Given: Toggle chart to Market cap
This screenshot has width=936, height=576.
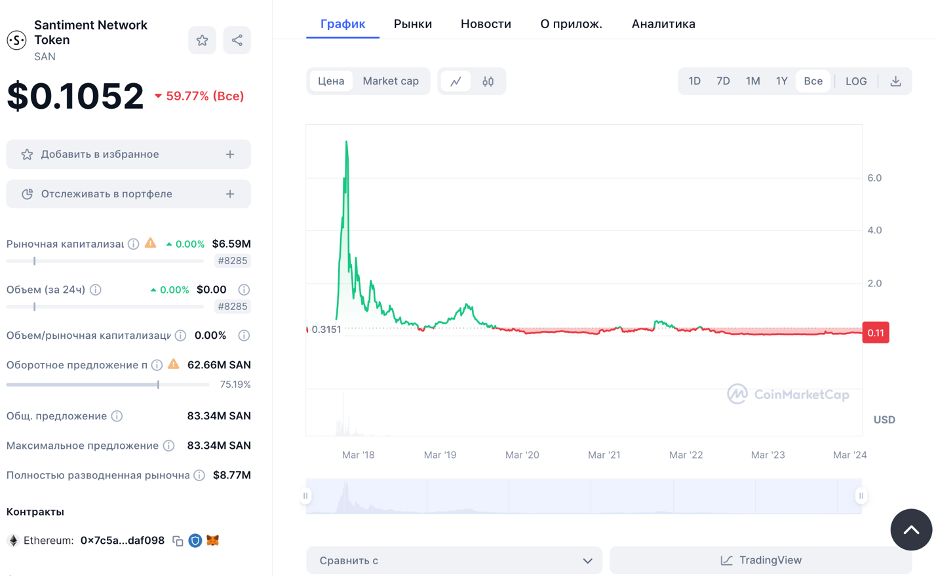Looking at the screenshot, I should 391,81.
